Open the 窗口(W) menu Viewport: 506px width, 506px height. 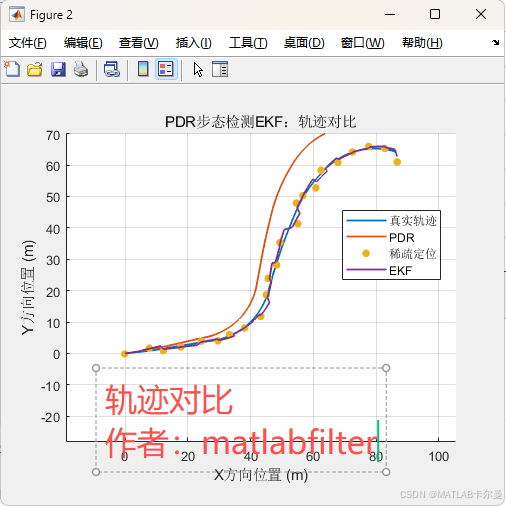(x=363, y=43)
